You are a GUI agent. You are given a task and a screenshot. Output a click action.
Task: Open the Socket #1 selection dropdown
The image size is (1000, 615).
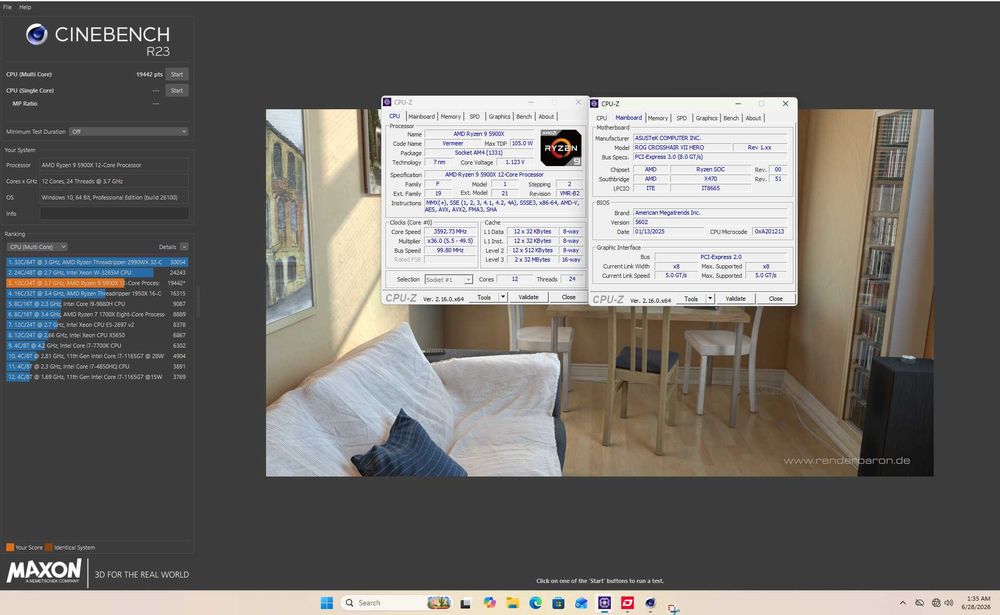tap(448, 279)
